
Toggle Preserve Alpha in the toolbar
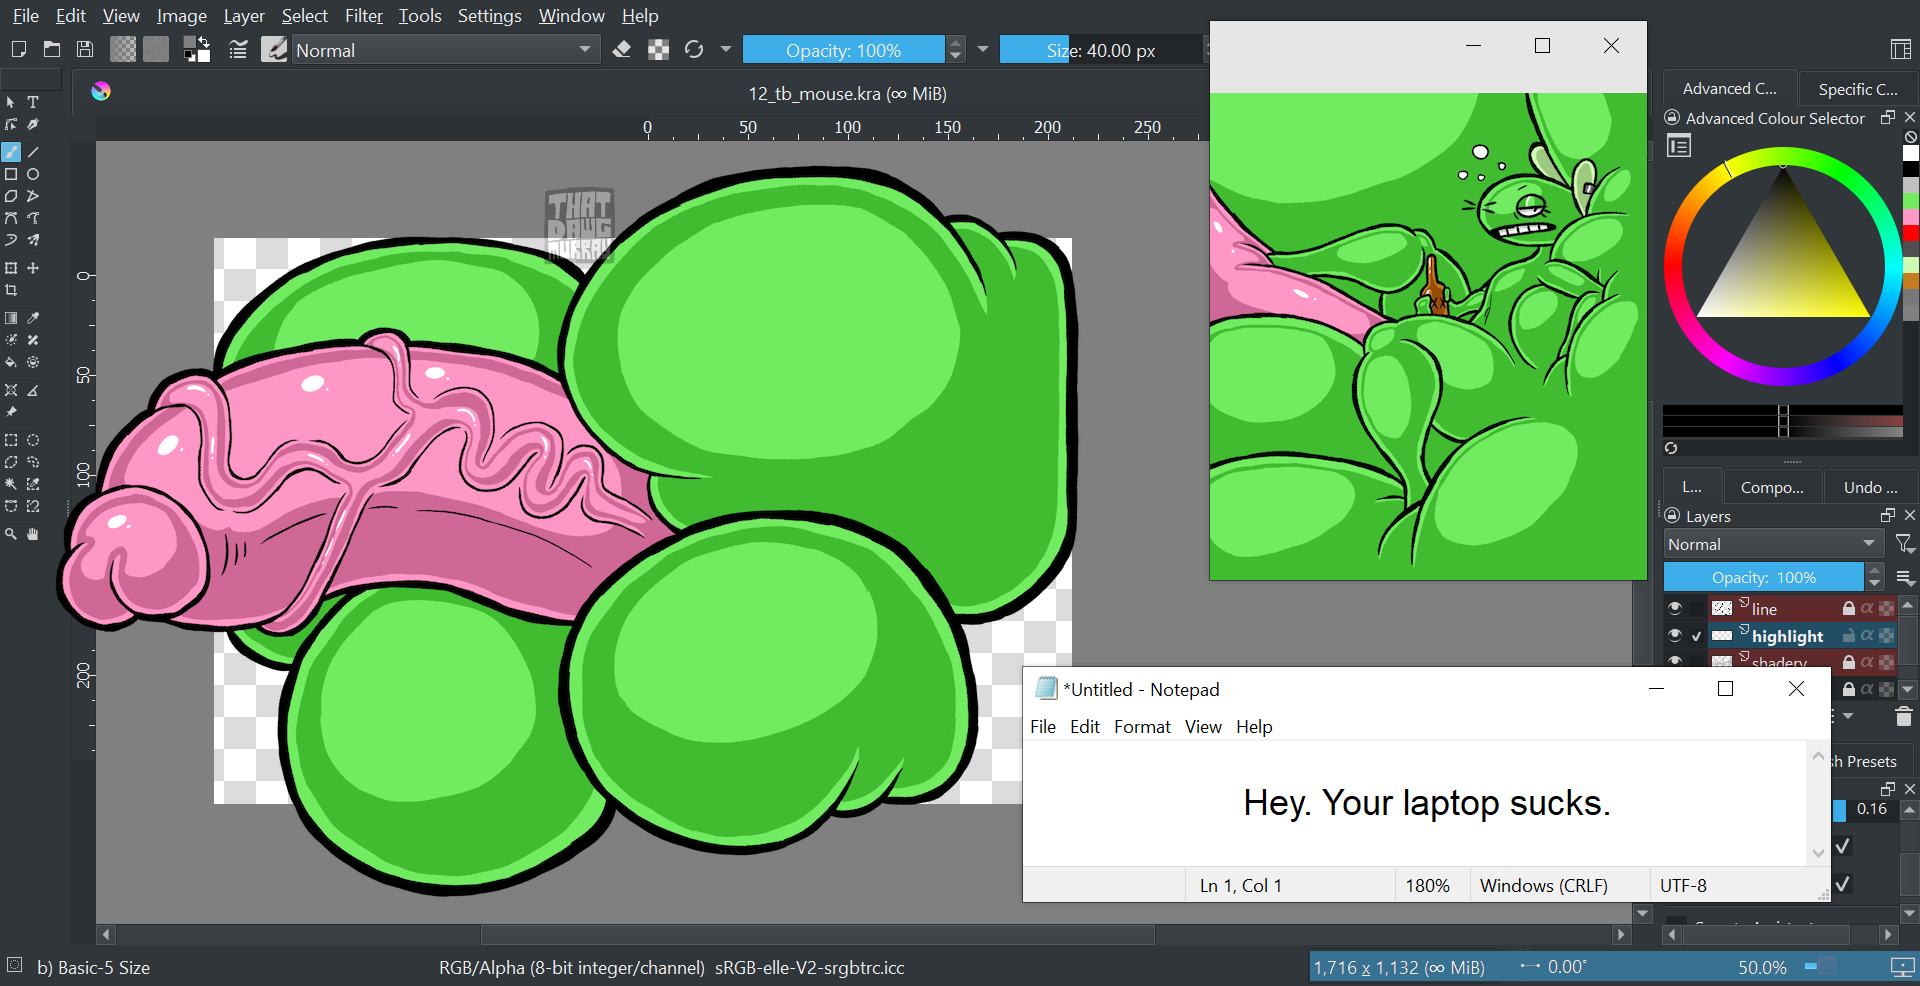coord(658,49)
